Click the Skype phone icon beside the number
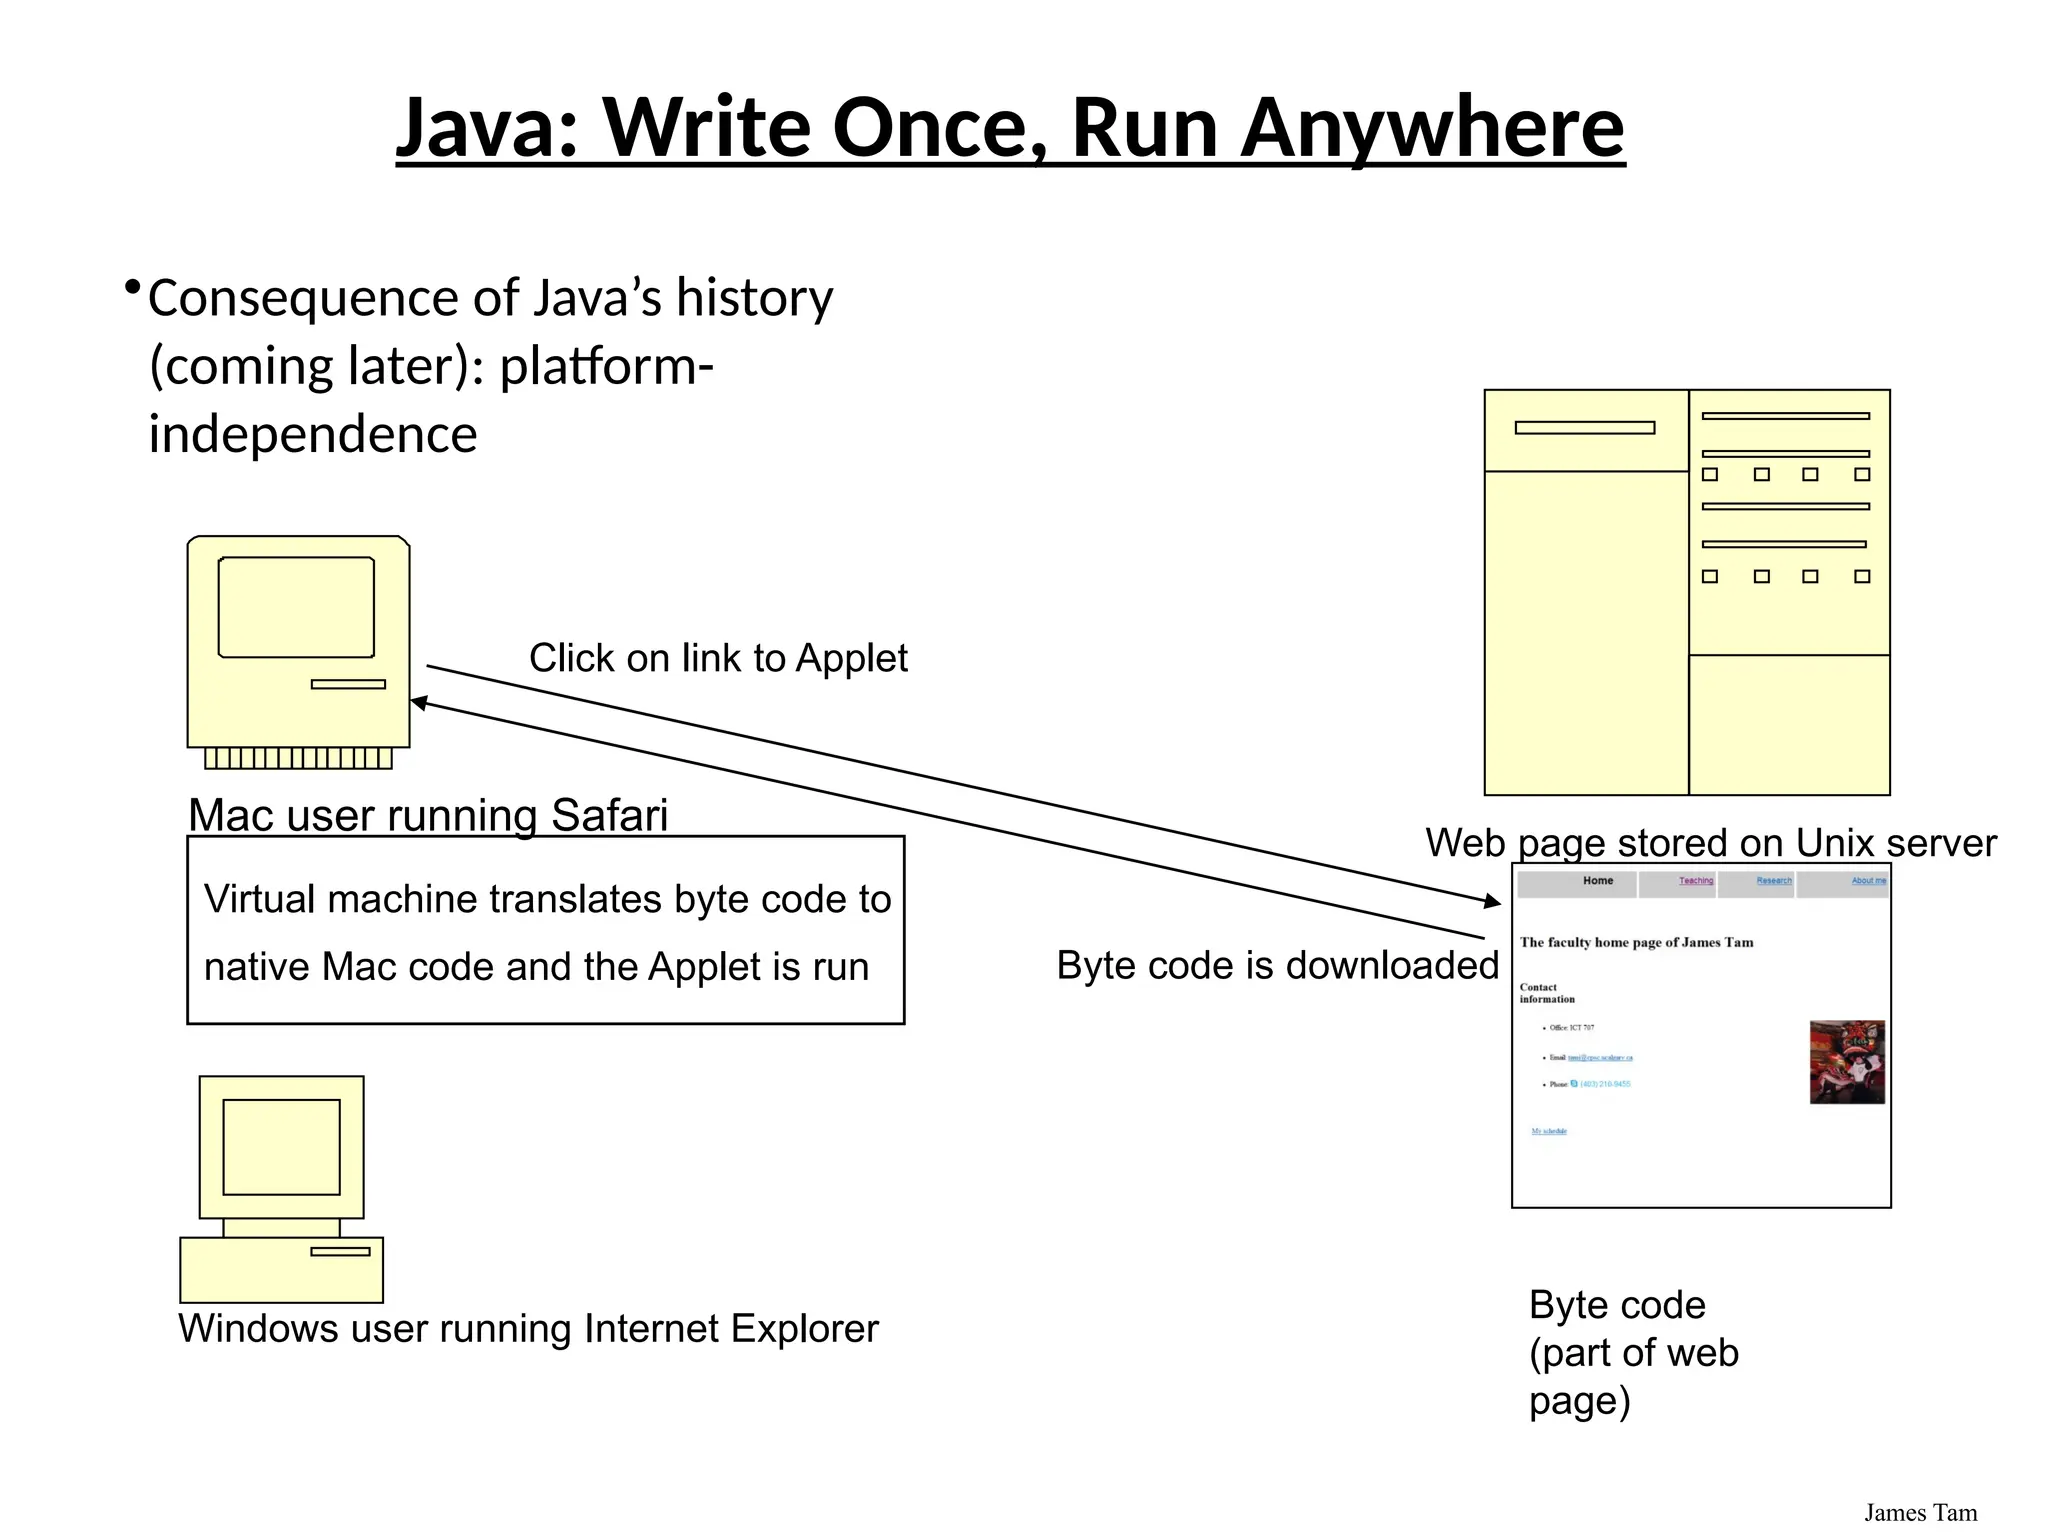Viewport: 2048px width, 1536px height. pos(1574,1084)
